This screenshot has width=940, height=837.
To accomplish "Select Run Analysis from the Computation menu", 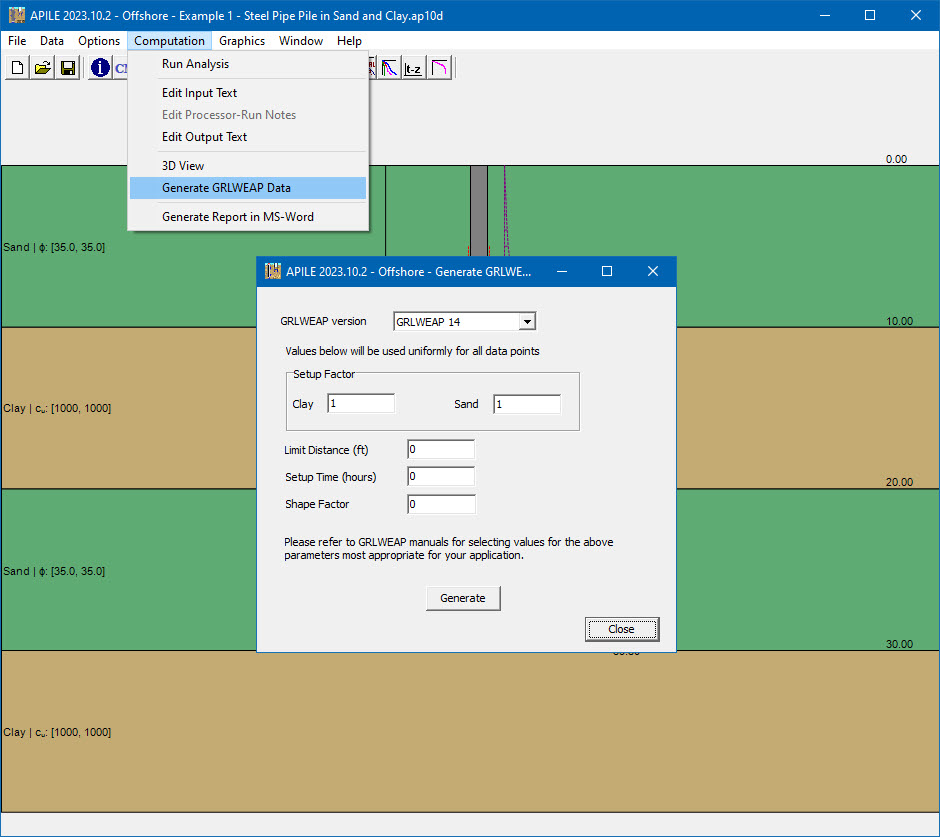I will (195, 63).
